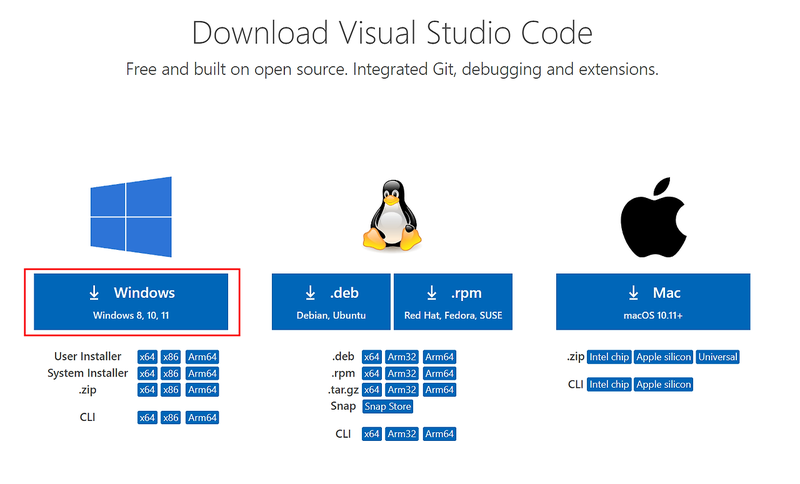Screen dimensions: 800x484
Task: Select Apple silicon Mac .zip download
Action: point(664,357)
